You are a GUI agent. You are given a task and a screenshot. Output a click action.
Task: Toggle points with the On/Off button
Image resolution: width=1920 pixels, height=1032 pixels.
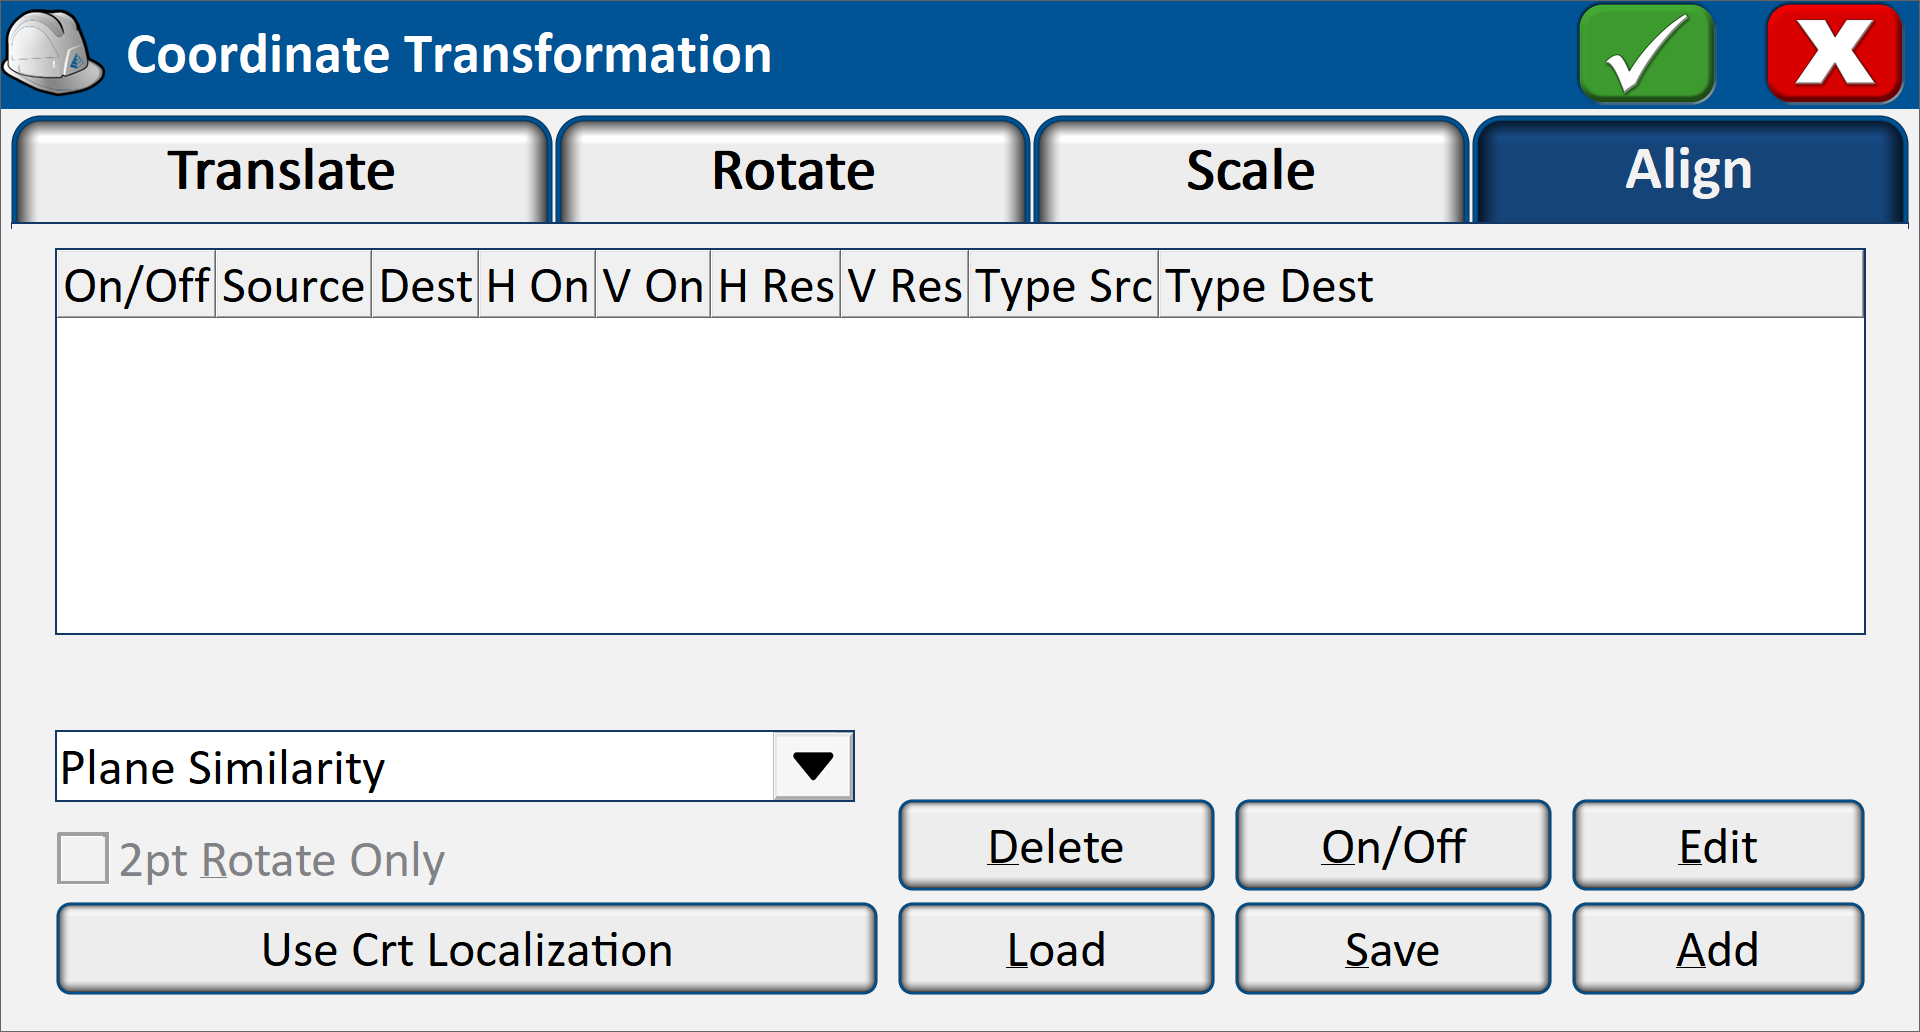tap(1393, 846)
